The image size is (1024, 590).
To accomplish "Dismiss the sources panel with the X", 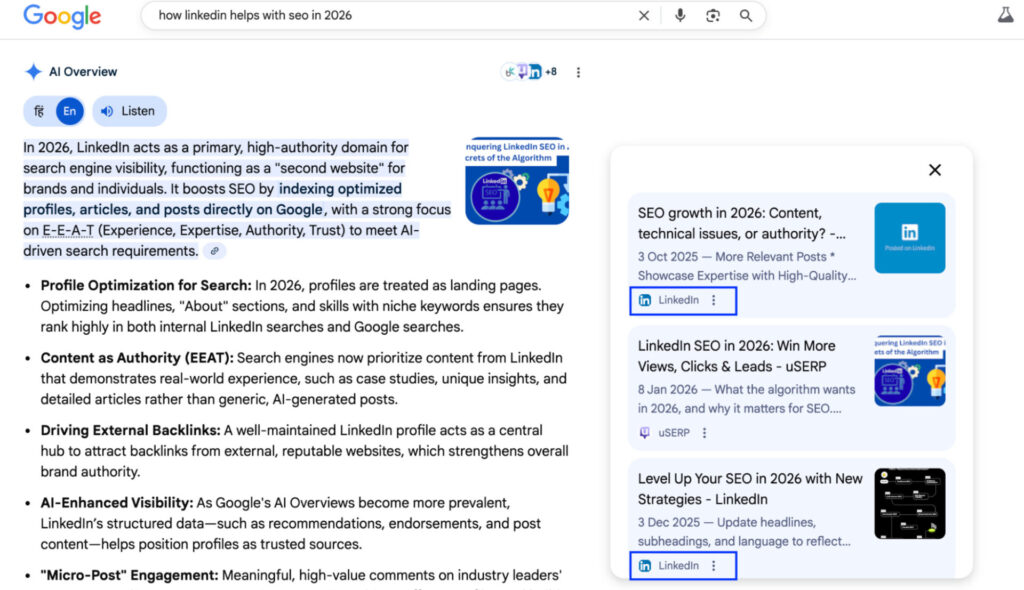I will tap(935, 170).
